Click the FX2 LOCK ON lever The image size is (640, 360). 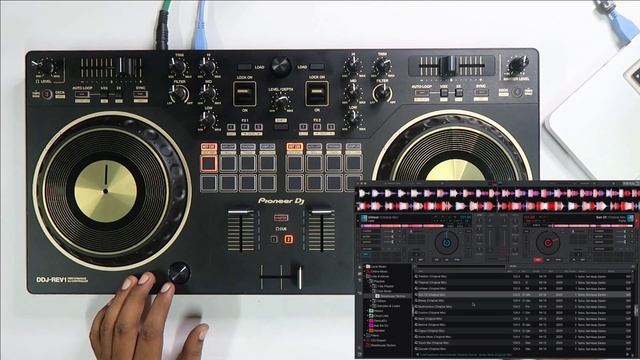tap(317, 93)
